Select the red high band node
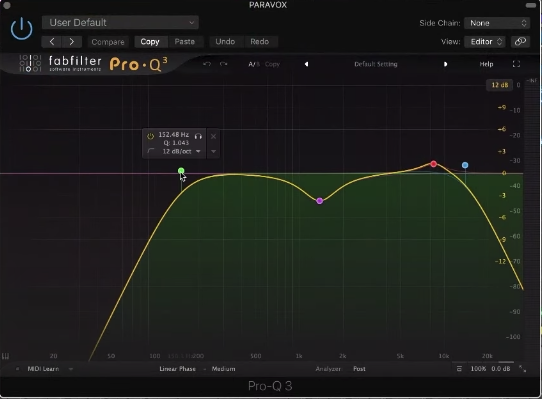 [x=433, y=164]
